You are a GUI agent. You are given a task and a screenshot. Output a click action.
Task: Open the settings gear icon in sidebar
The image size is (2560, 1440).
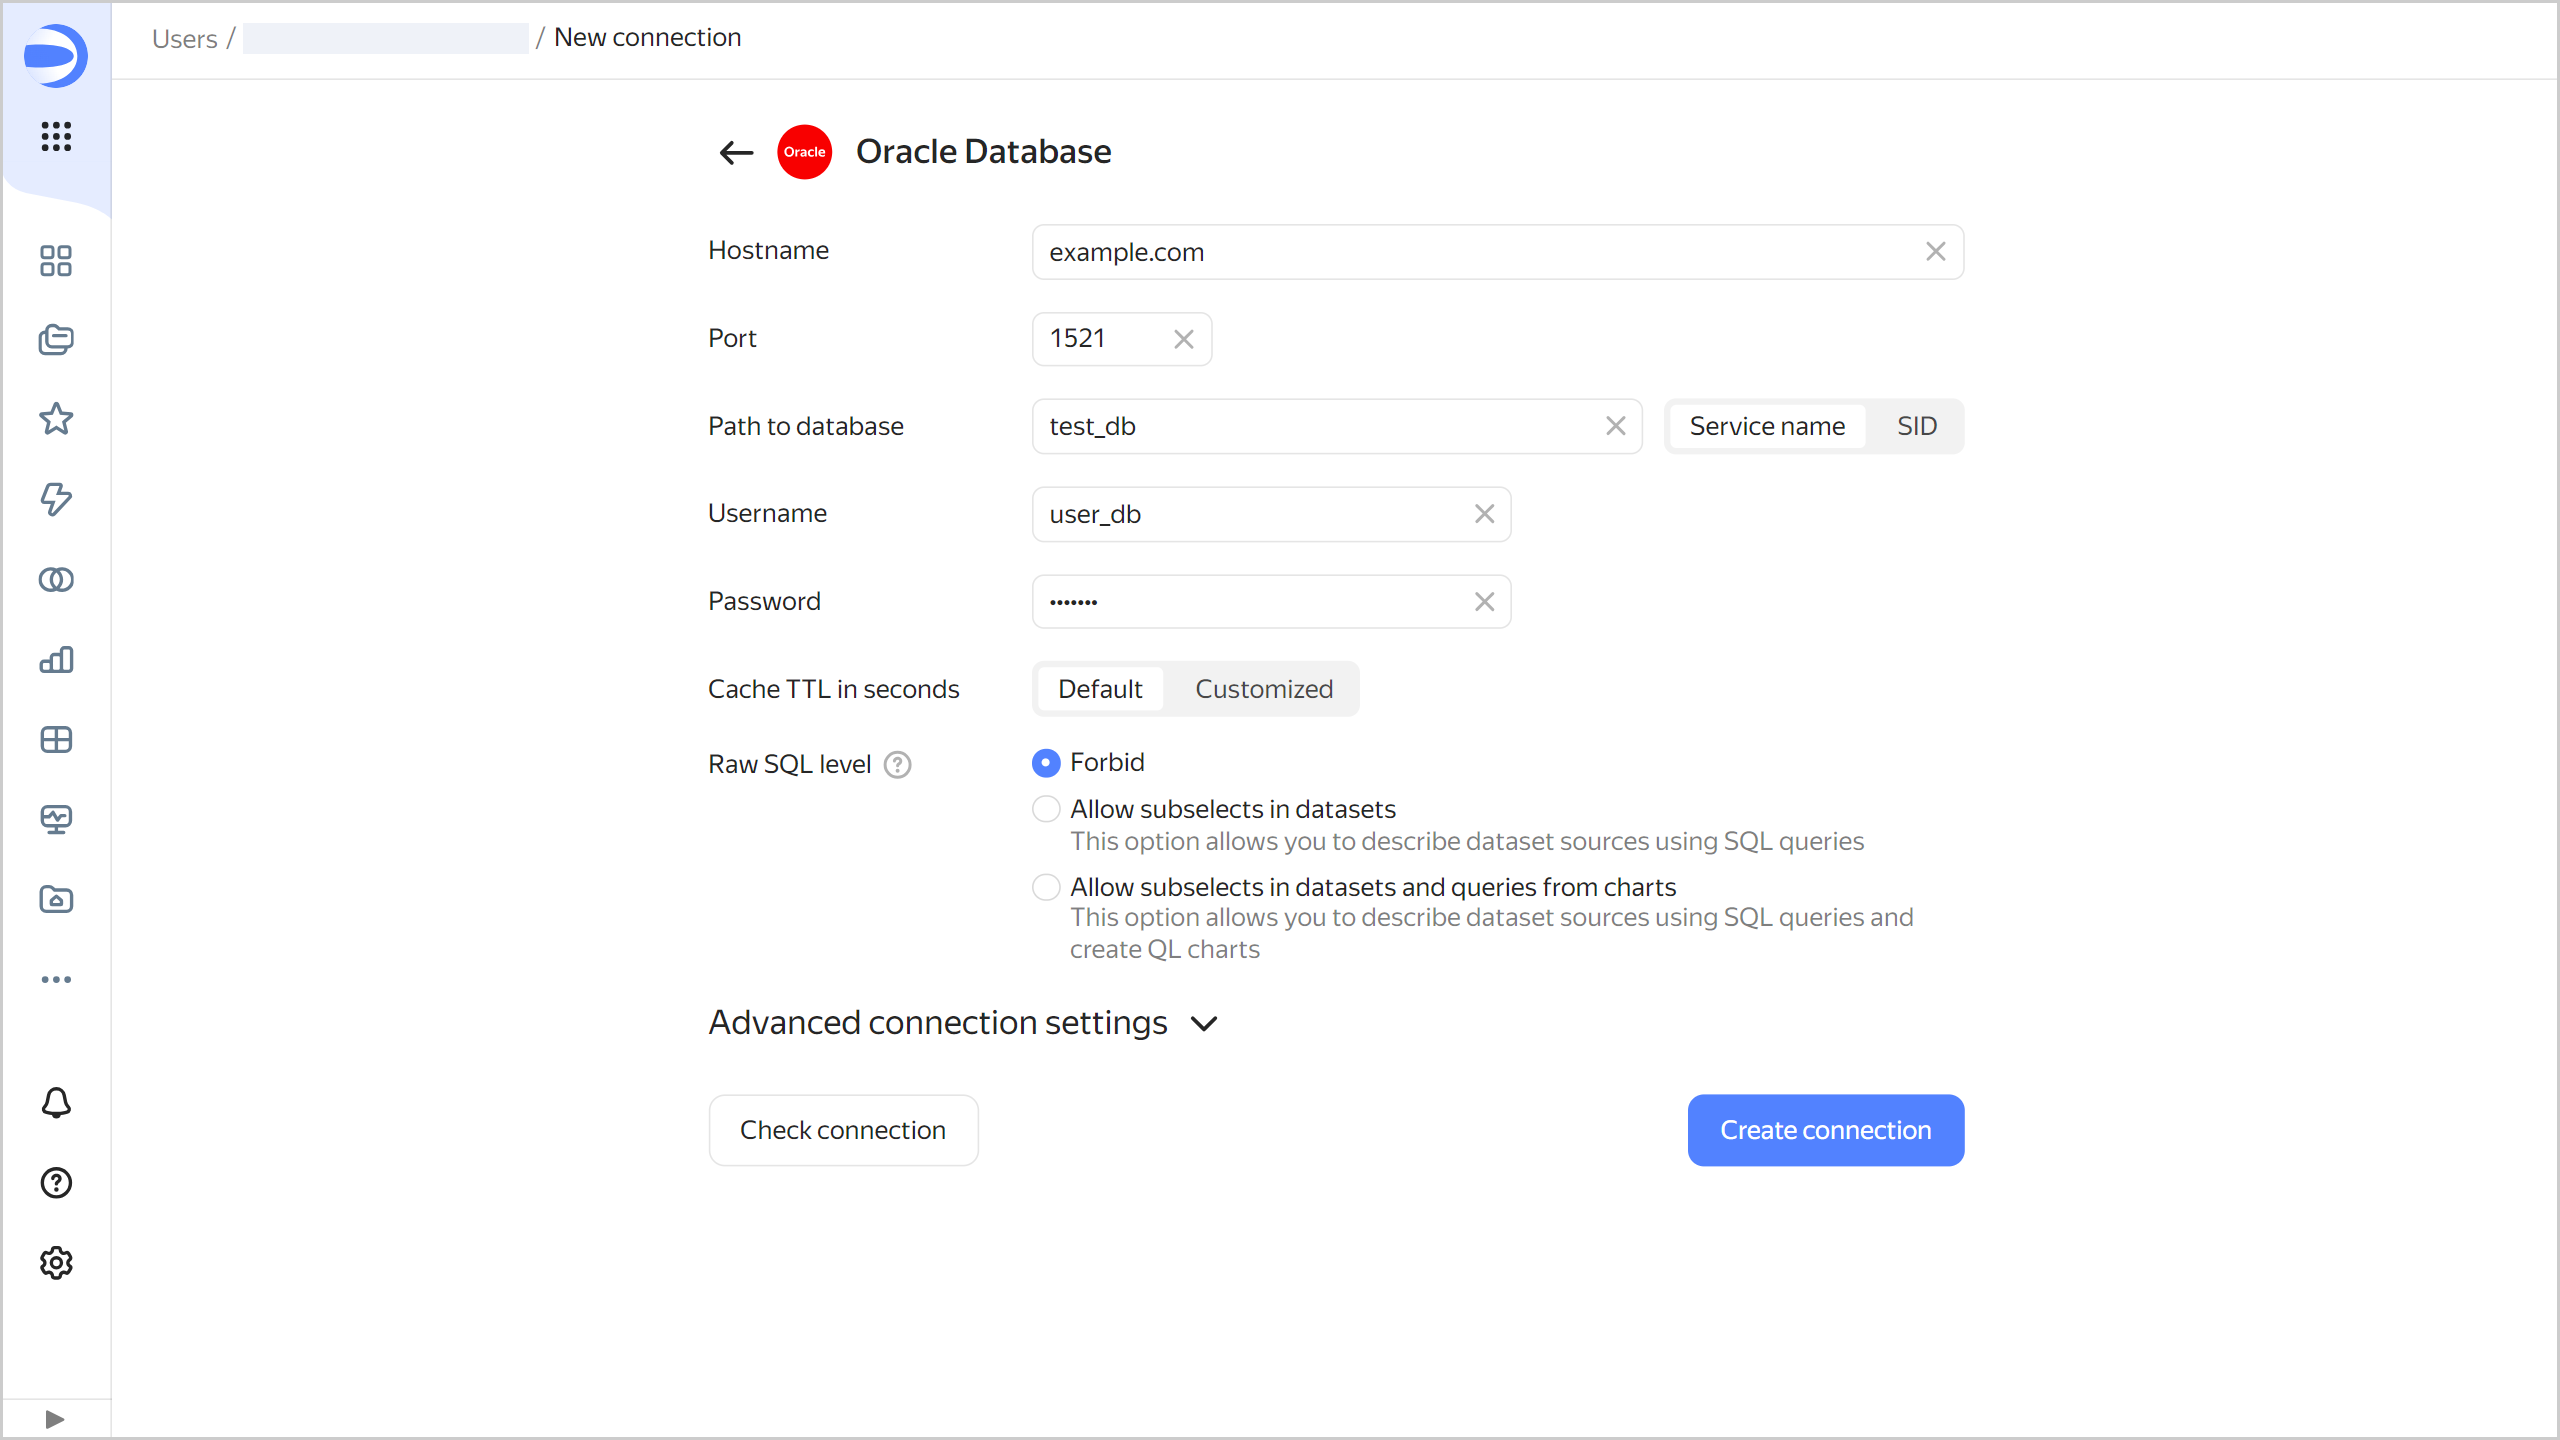[x=56, y=1263]
